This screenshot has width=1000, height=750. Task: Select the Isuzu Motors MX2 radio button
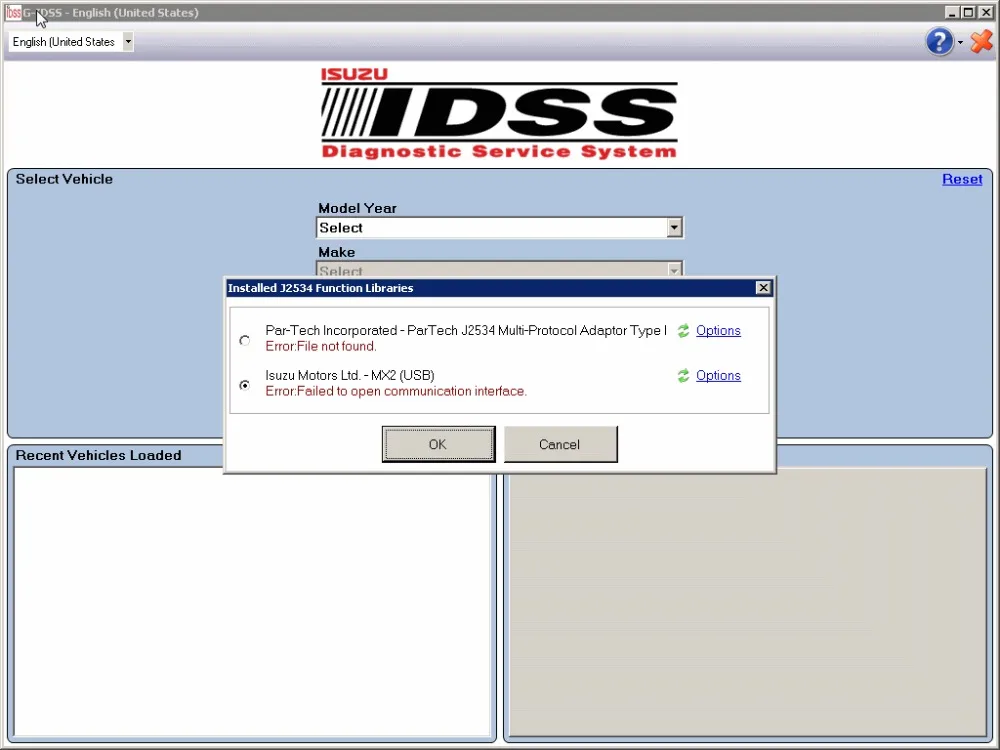(x=245, y=385)
